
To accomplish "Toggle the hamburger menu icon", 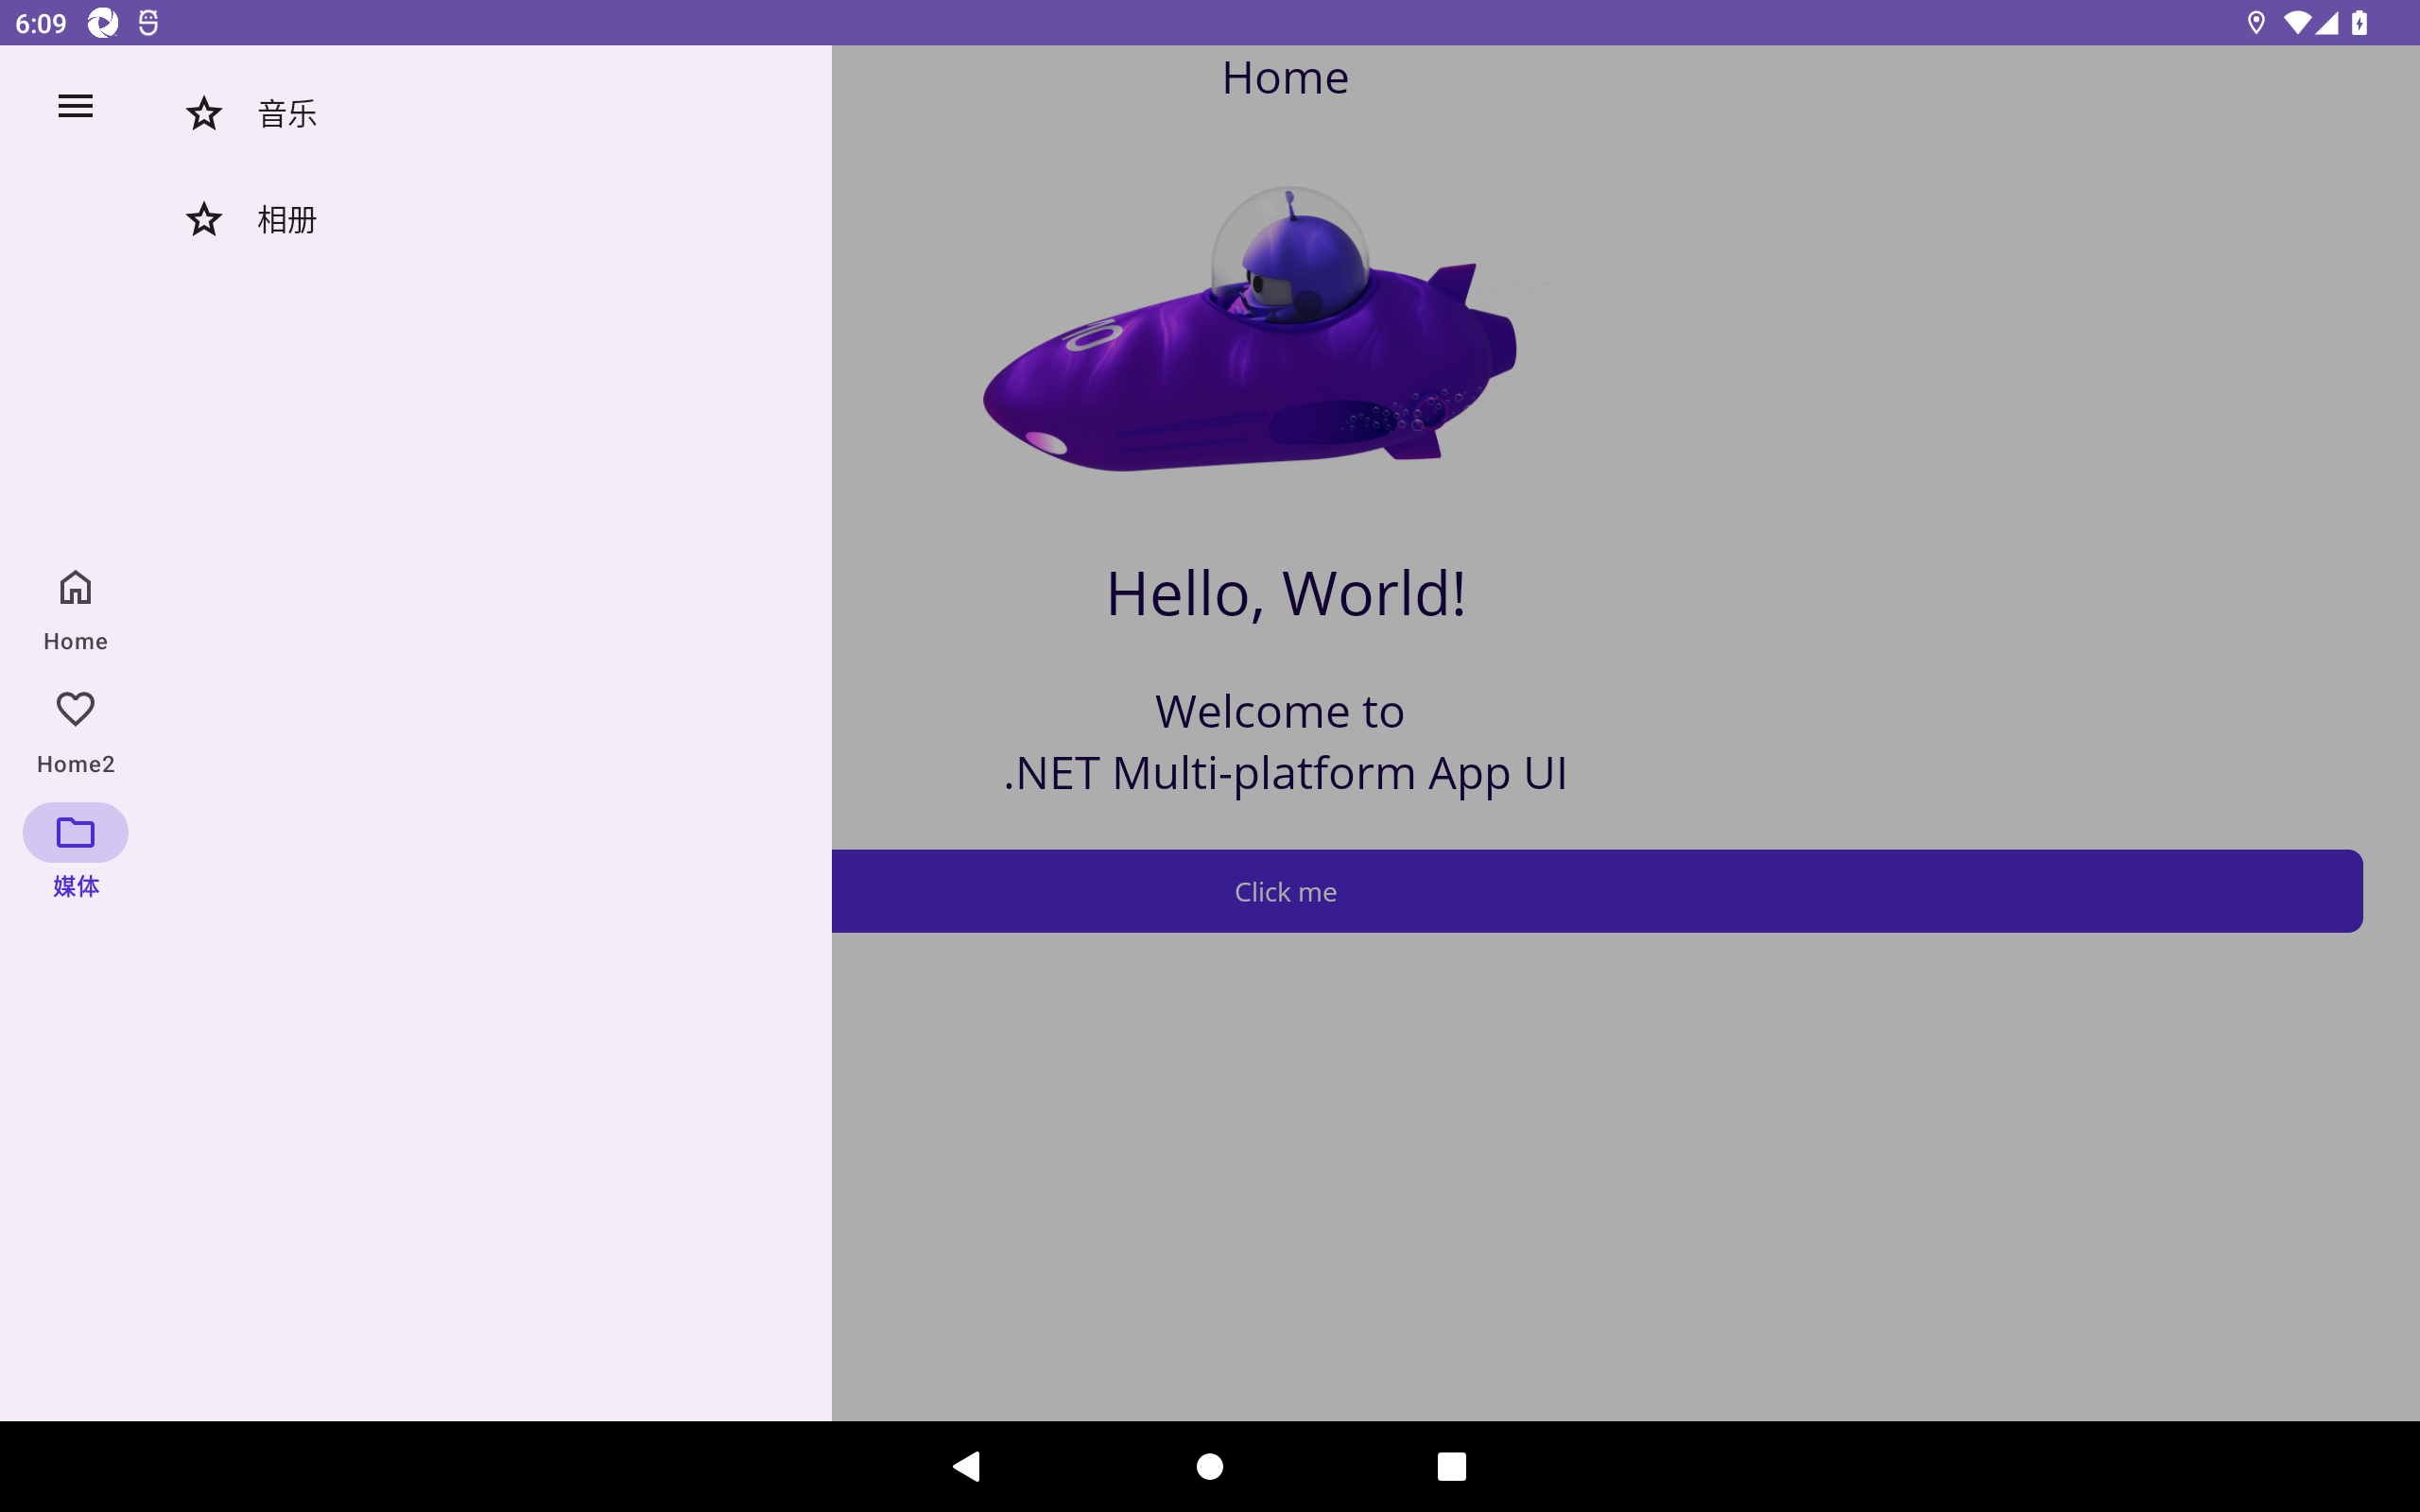I will pyautogui.click(x=75, y=106).
